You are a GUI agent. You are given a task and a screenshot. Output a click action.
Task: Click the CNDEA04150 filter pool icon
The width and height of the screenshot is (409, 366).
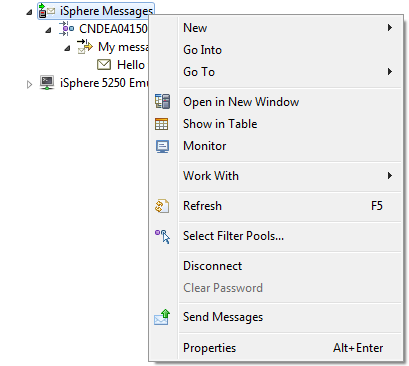[66, 29]
